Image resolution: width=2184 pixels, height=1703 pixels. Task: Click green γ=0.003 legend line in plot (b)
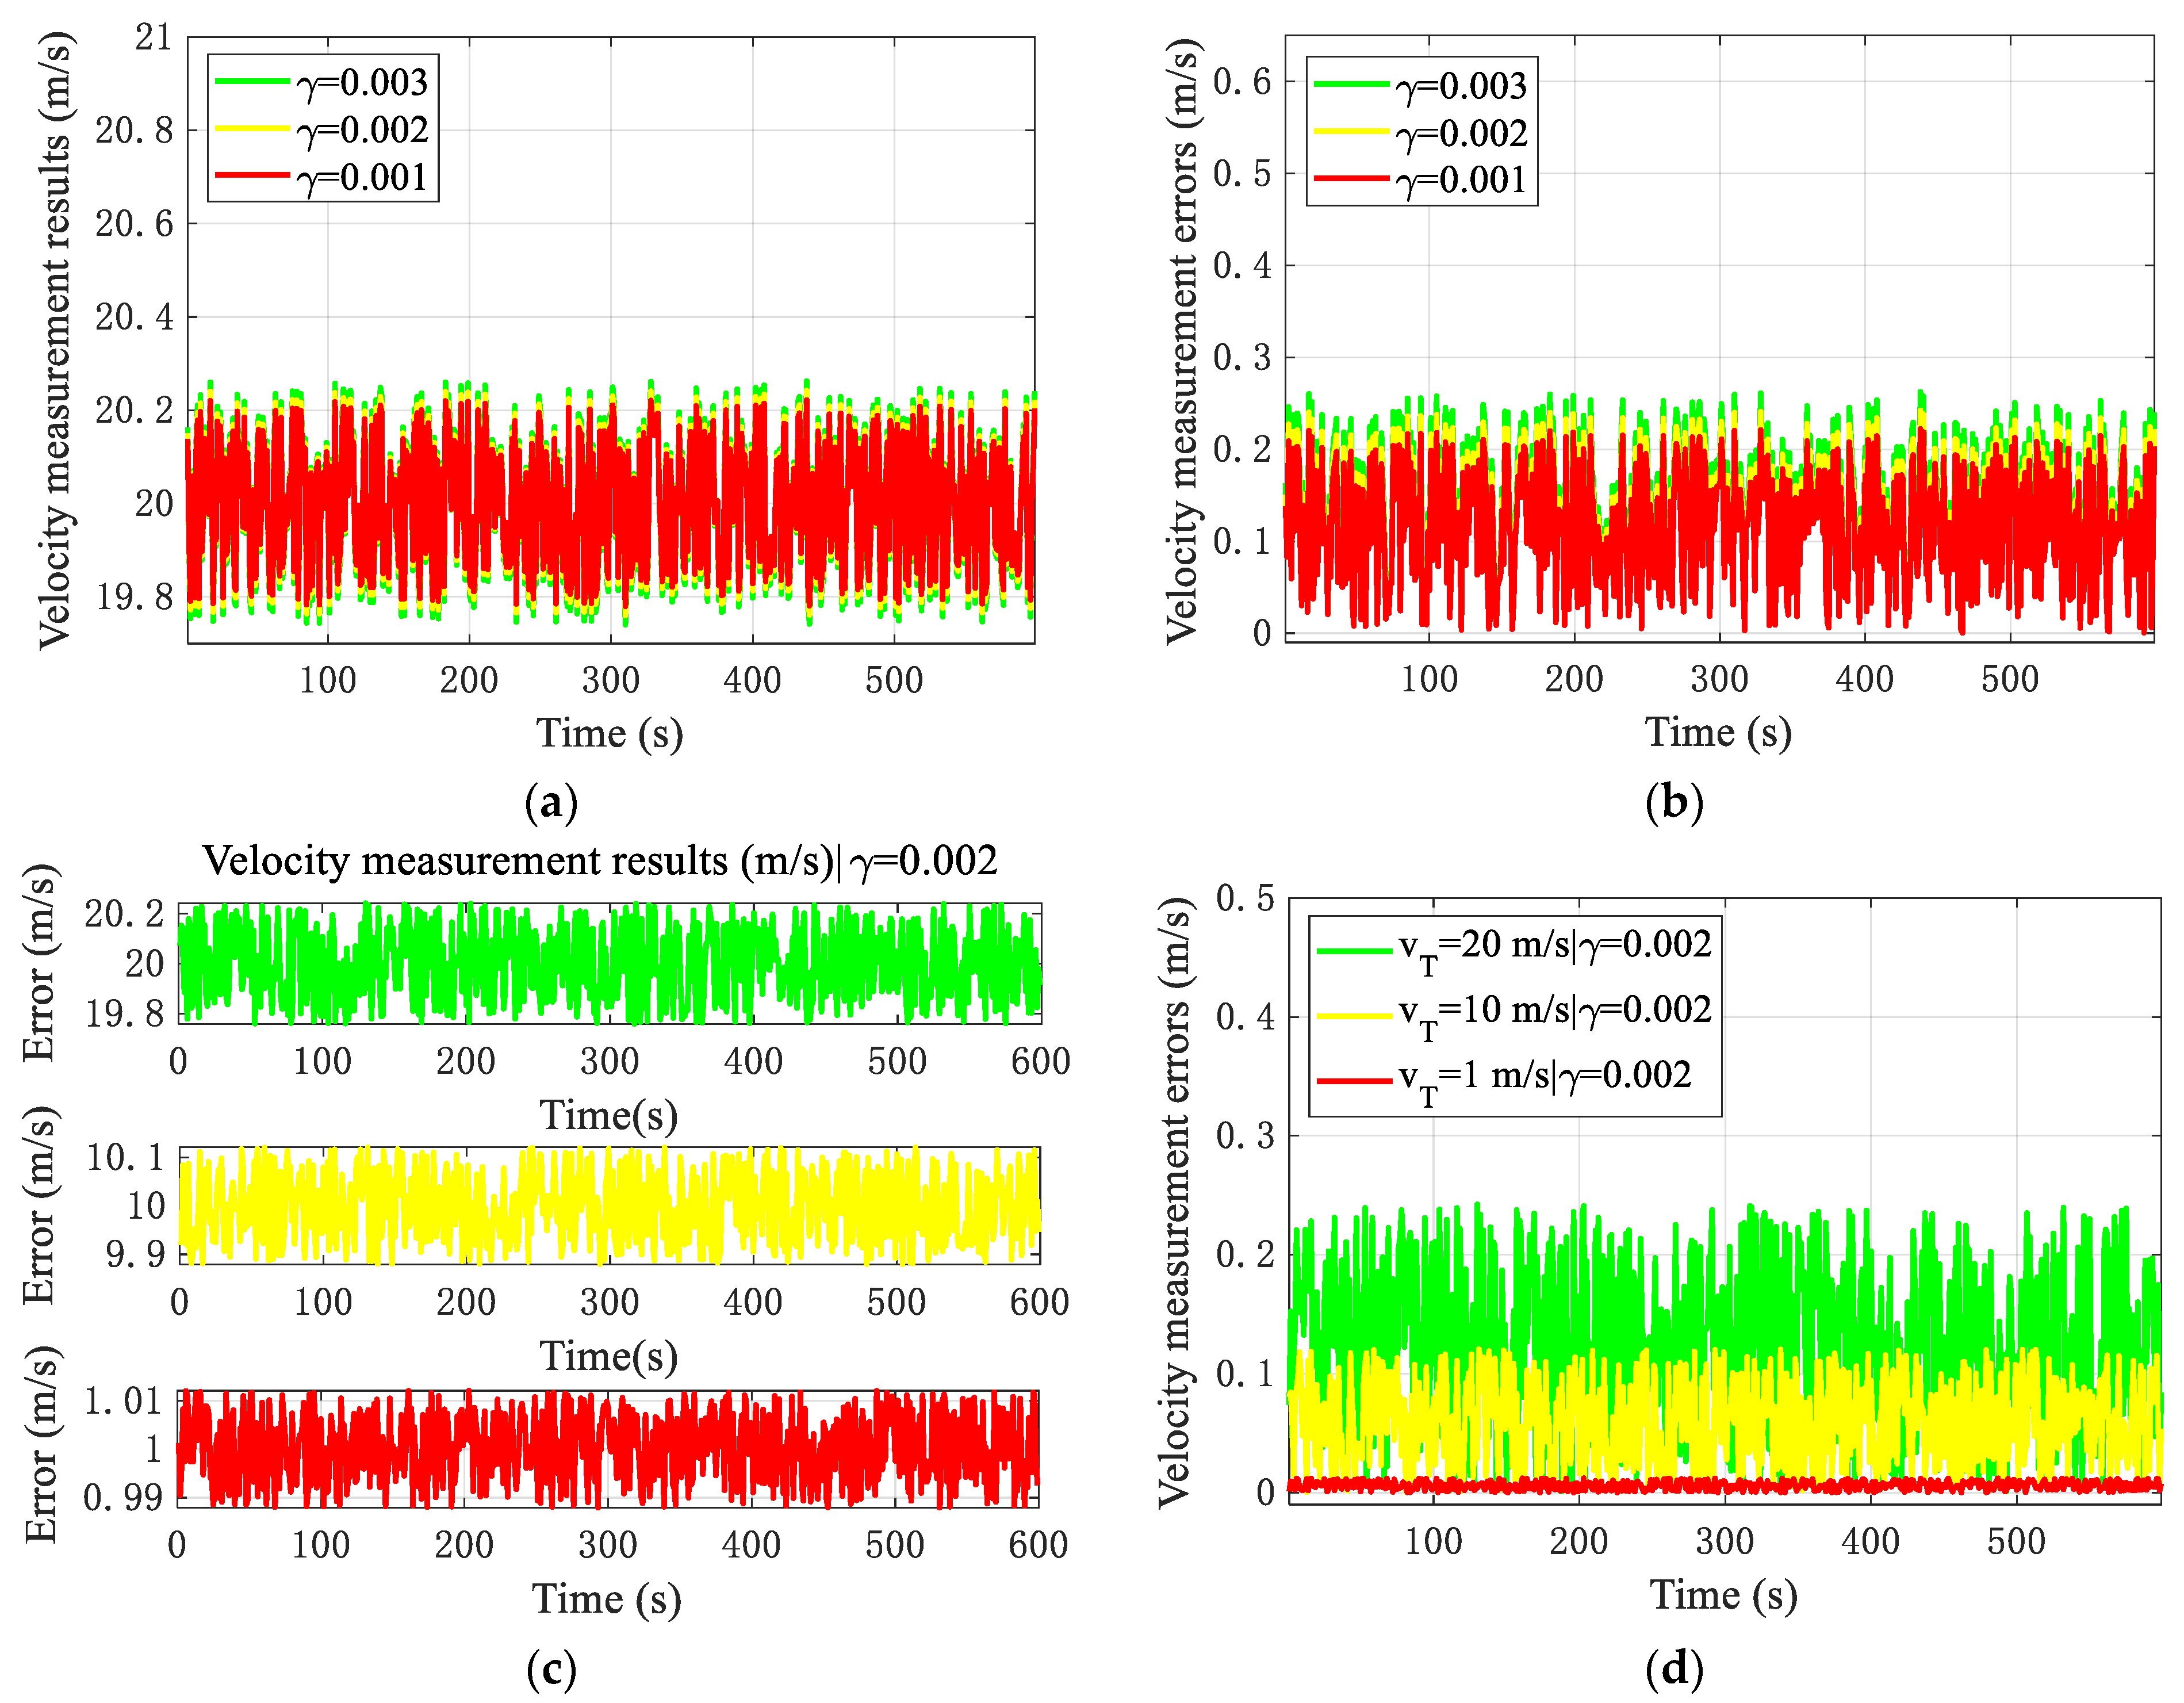(x=1351, y=84)
